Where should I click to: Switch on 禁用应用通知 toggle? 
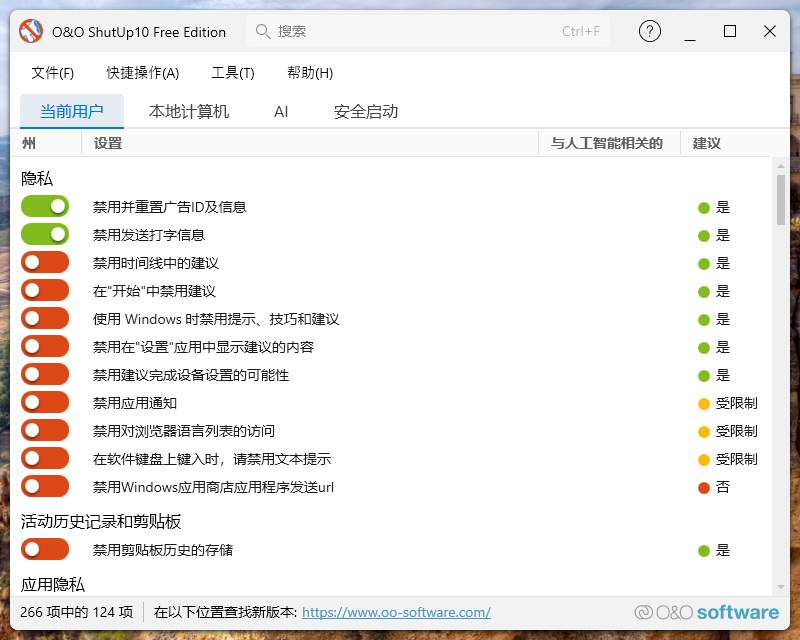pos(45,402)
